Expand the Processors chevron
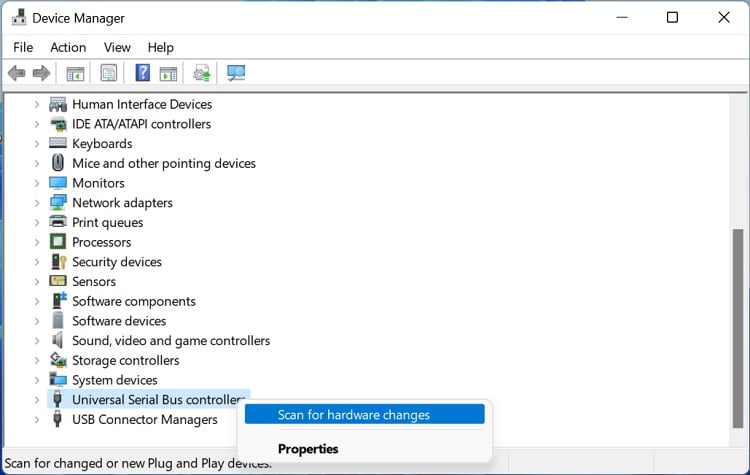This screenshot has height=475, width=750. point(37,242)
